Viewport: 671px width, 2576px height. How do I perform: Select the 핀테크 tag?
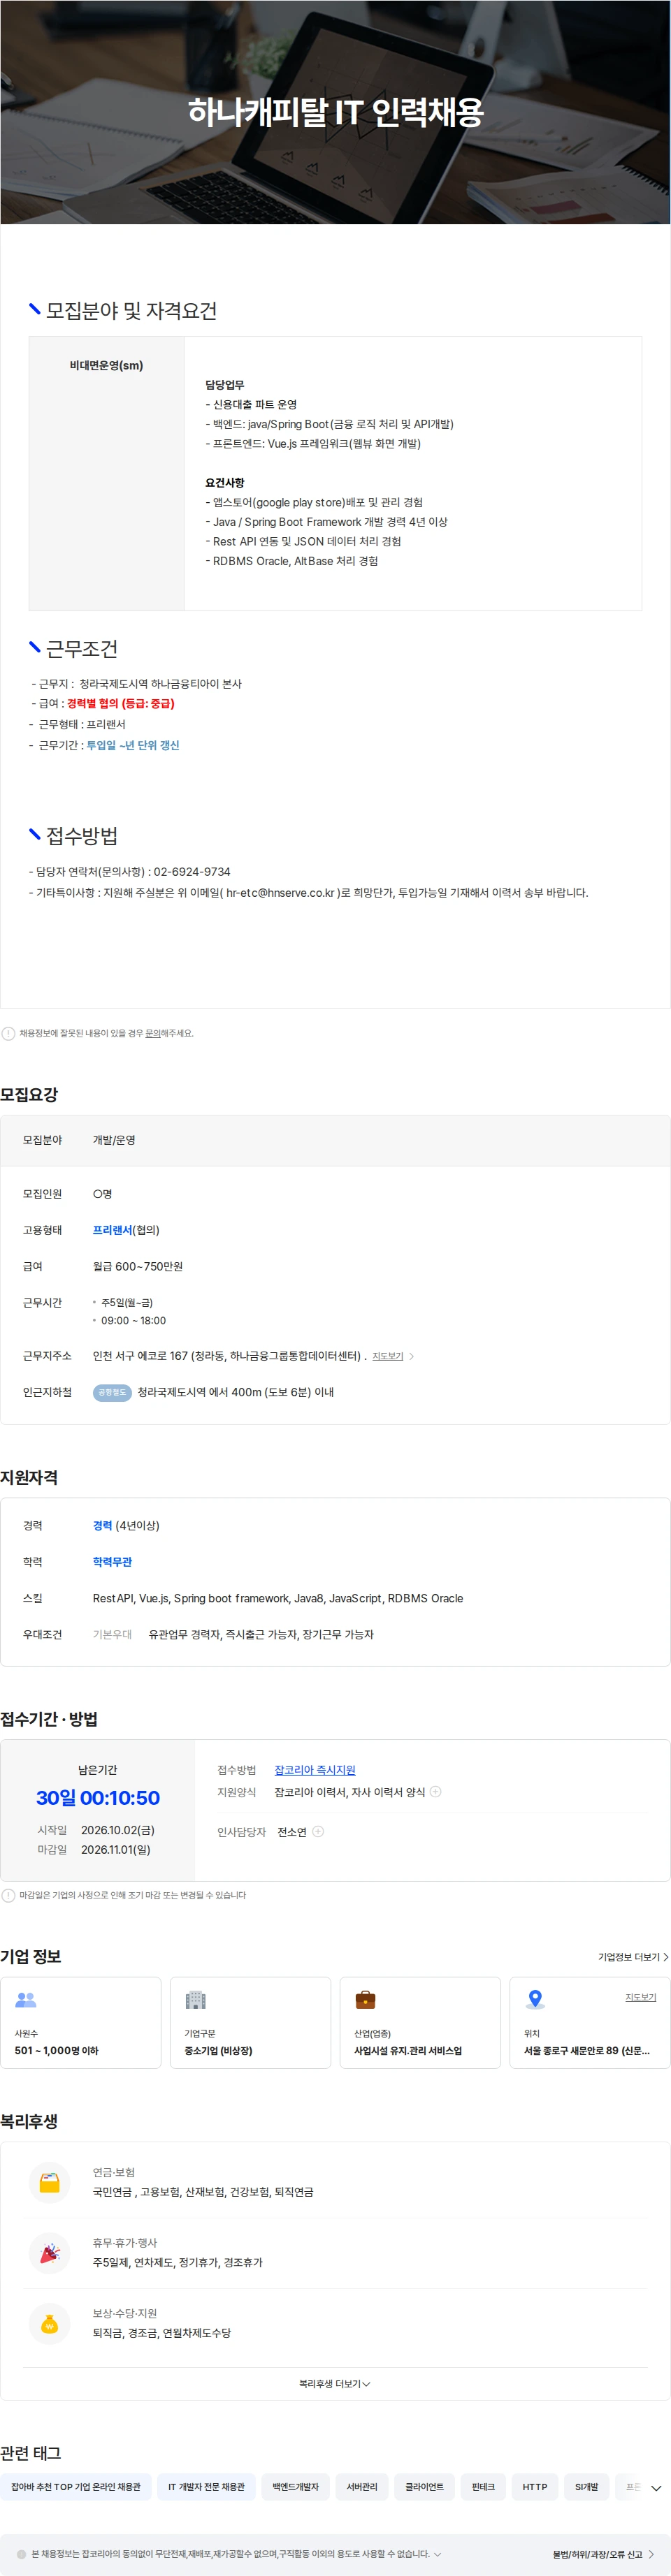(x=483, y=2487)
